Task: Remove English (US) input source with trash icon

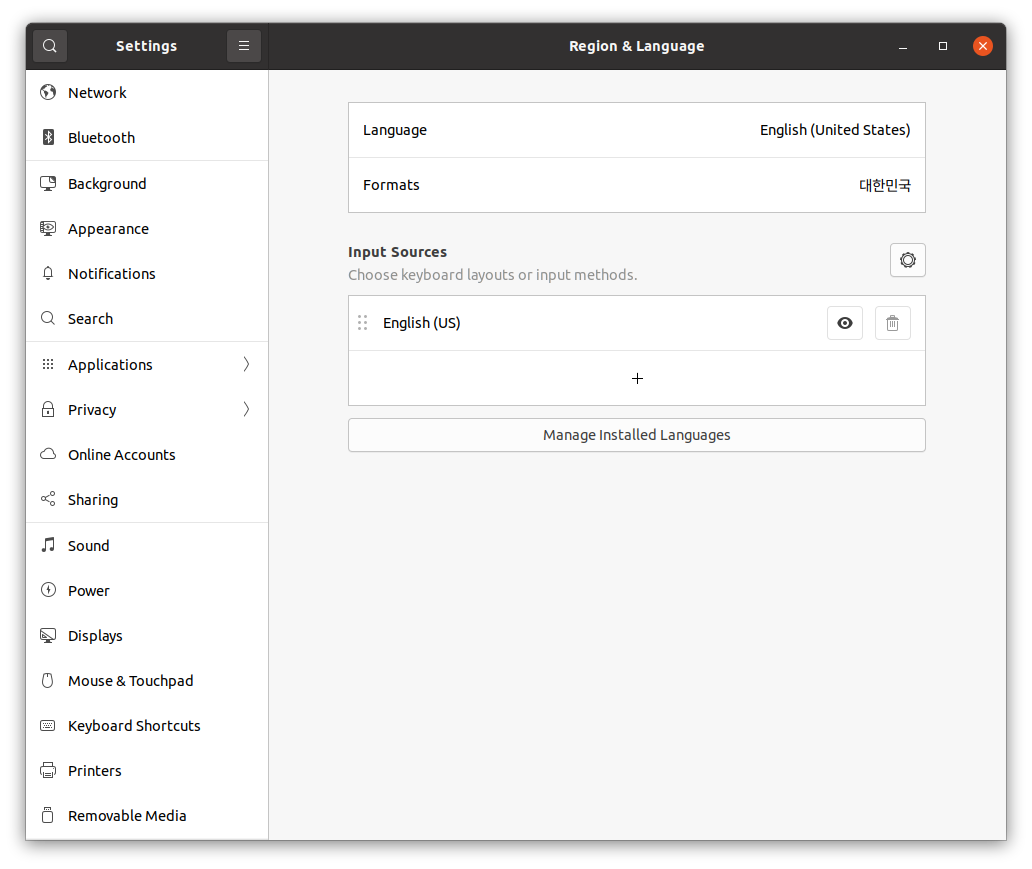Action: pyautogui.click(x=892, y=323)
